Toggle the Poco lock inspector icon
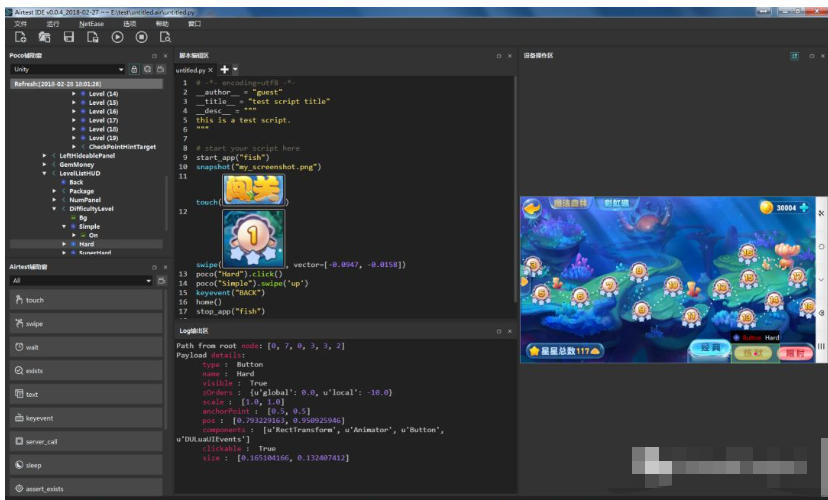The height and width of the screenshot is (500, 828). [134, 69]
